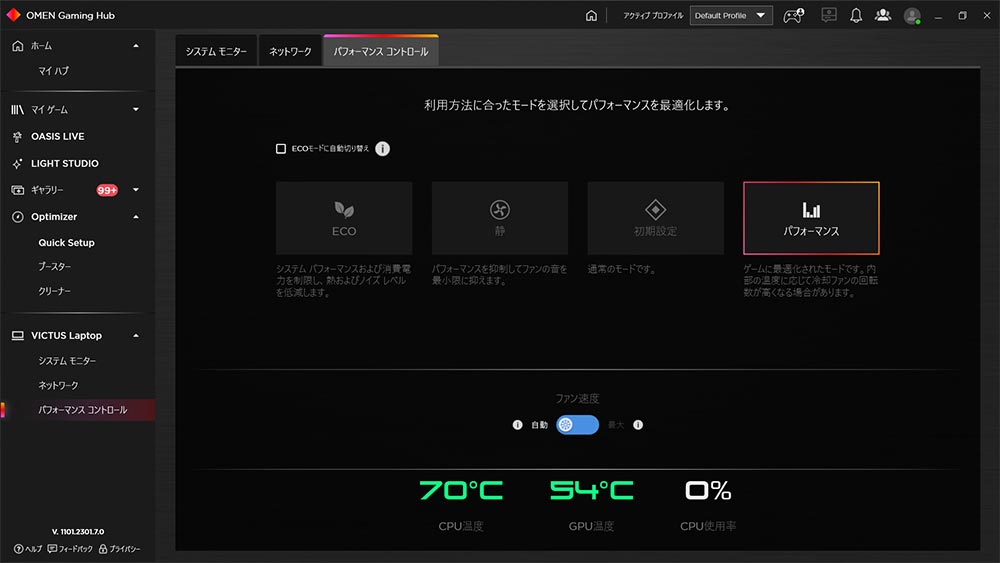Open OASIS LIVE from the sidebar
This screenshot has height=563, width=1000.
(x=57, y=136)
